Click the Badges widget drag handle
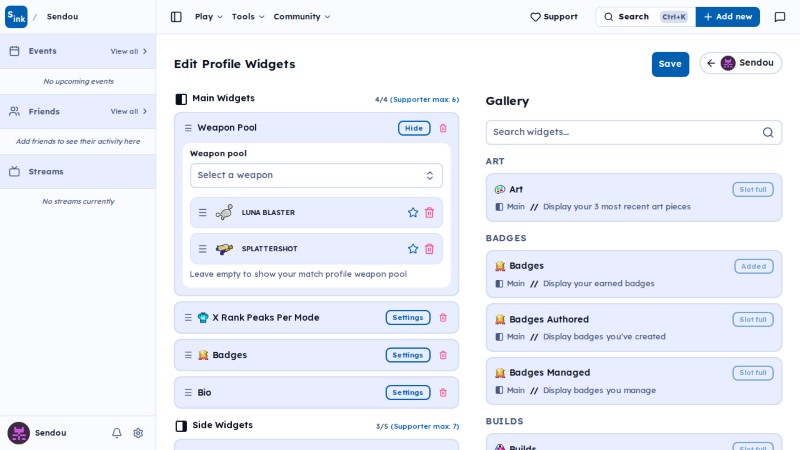This screenshot has height=450, width=800. [188, 355]
